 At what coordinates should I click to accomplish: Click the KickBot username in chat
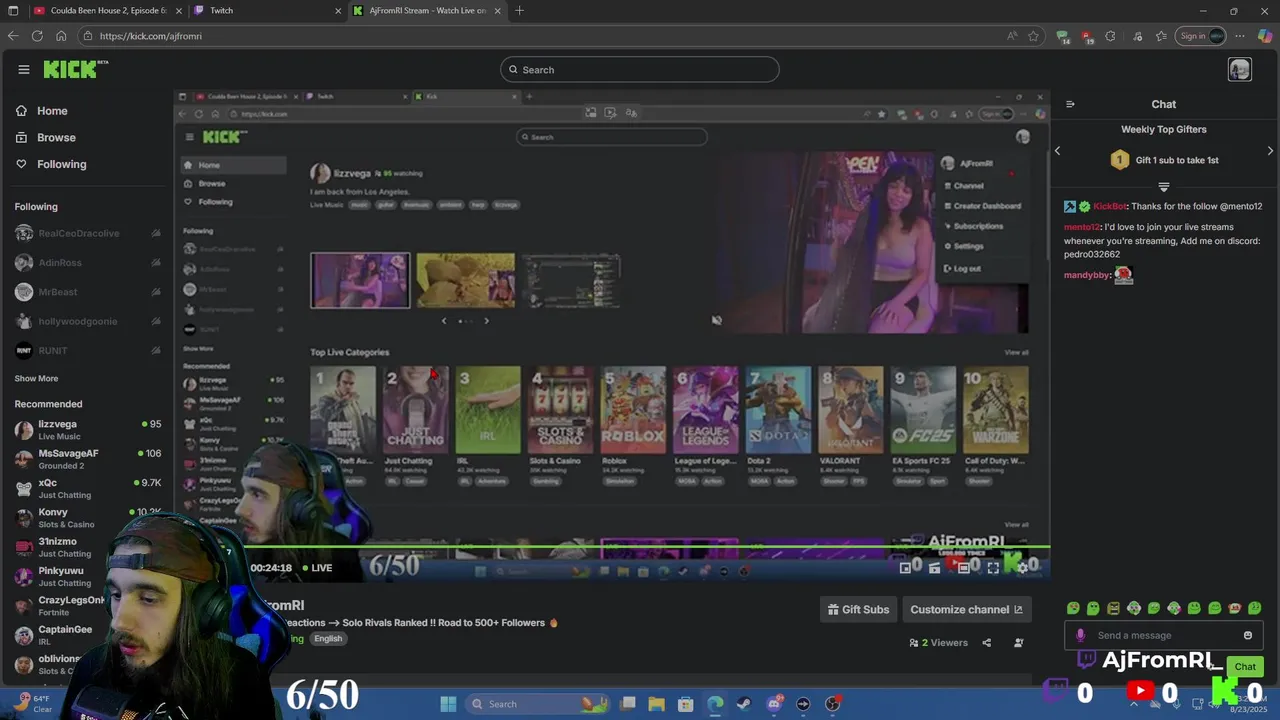[1109, 207]
